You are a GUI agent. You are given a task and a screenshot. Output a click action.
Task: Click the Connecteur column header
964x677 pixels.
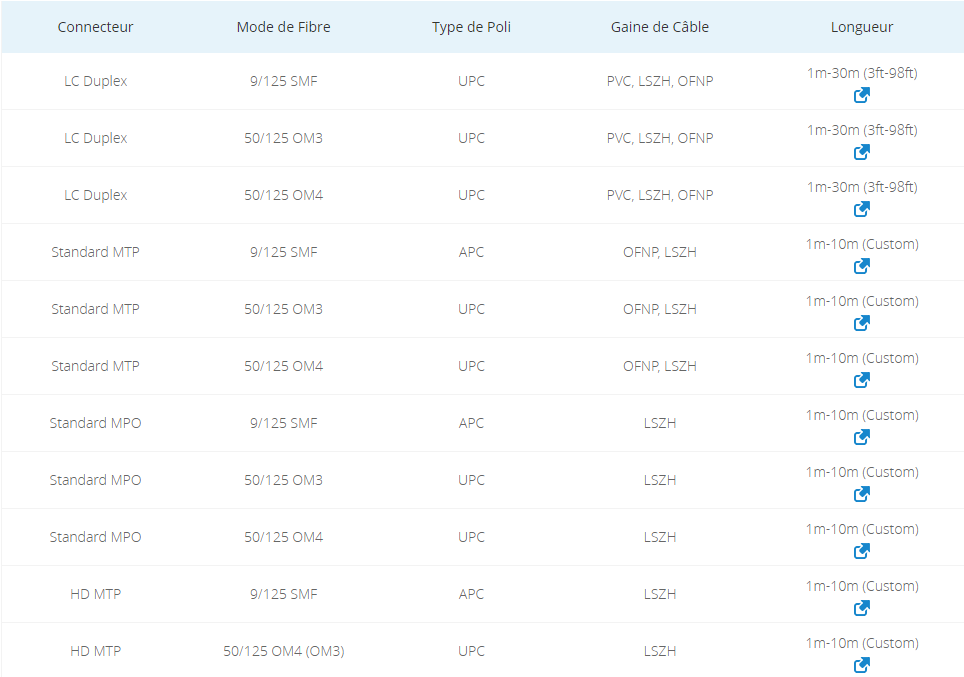coord(95,27)
